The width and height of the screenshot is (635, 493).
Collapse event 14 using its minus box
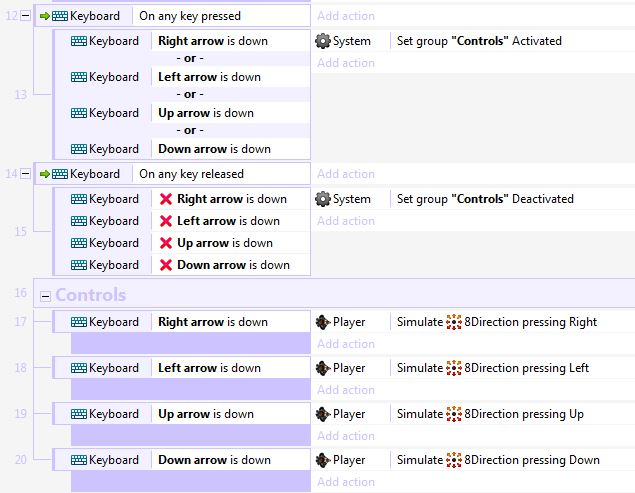(25, 174)
